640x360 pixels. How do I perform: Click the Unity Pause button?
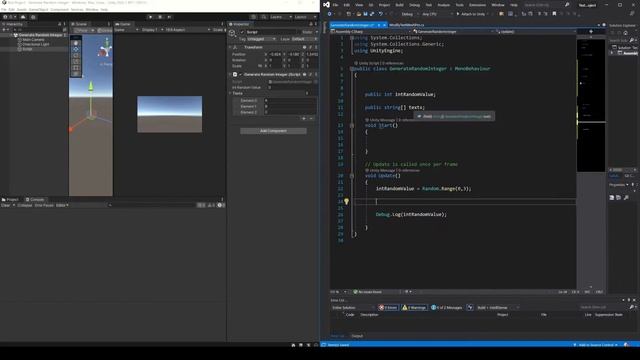coord(160,17)
